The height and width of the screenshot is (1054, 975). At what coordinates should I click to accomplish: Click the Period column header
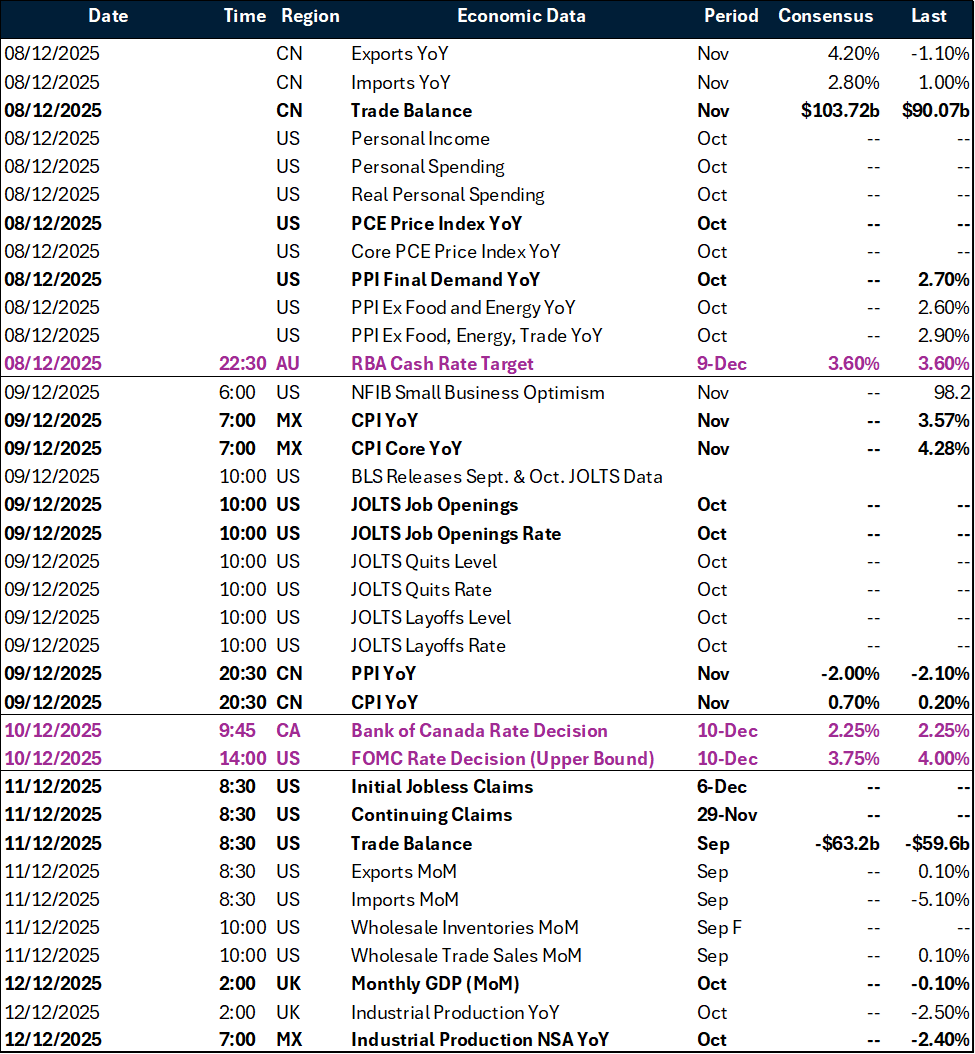pyautogui.click(x=731, y=16)
